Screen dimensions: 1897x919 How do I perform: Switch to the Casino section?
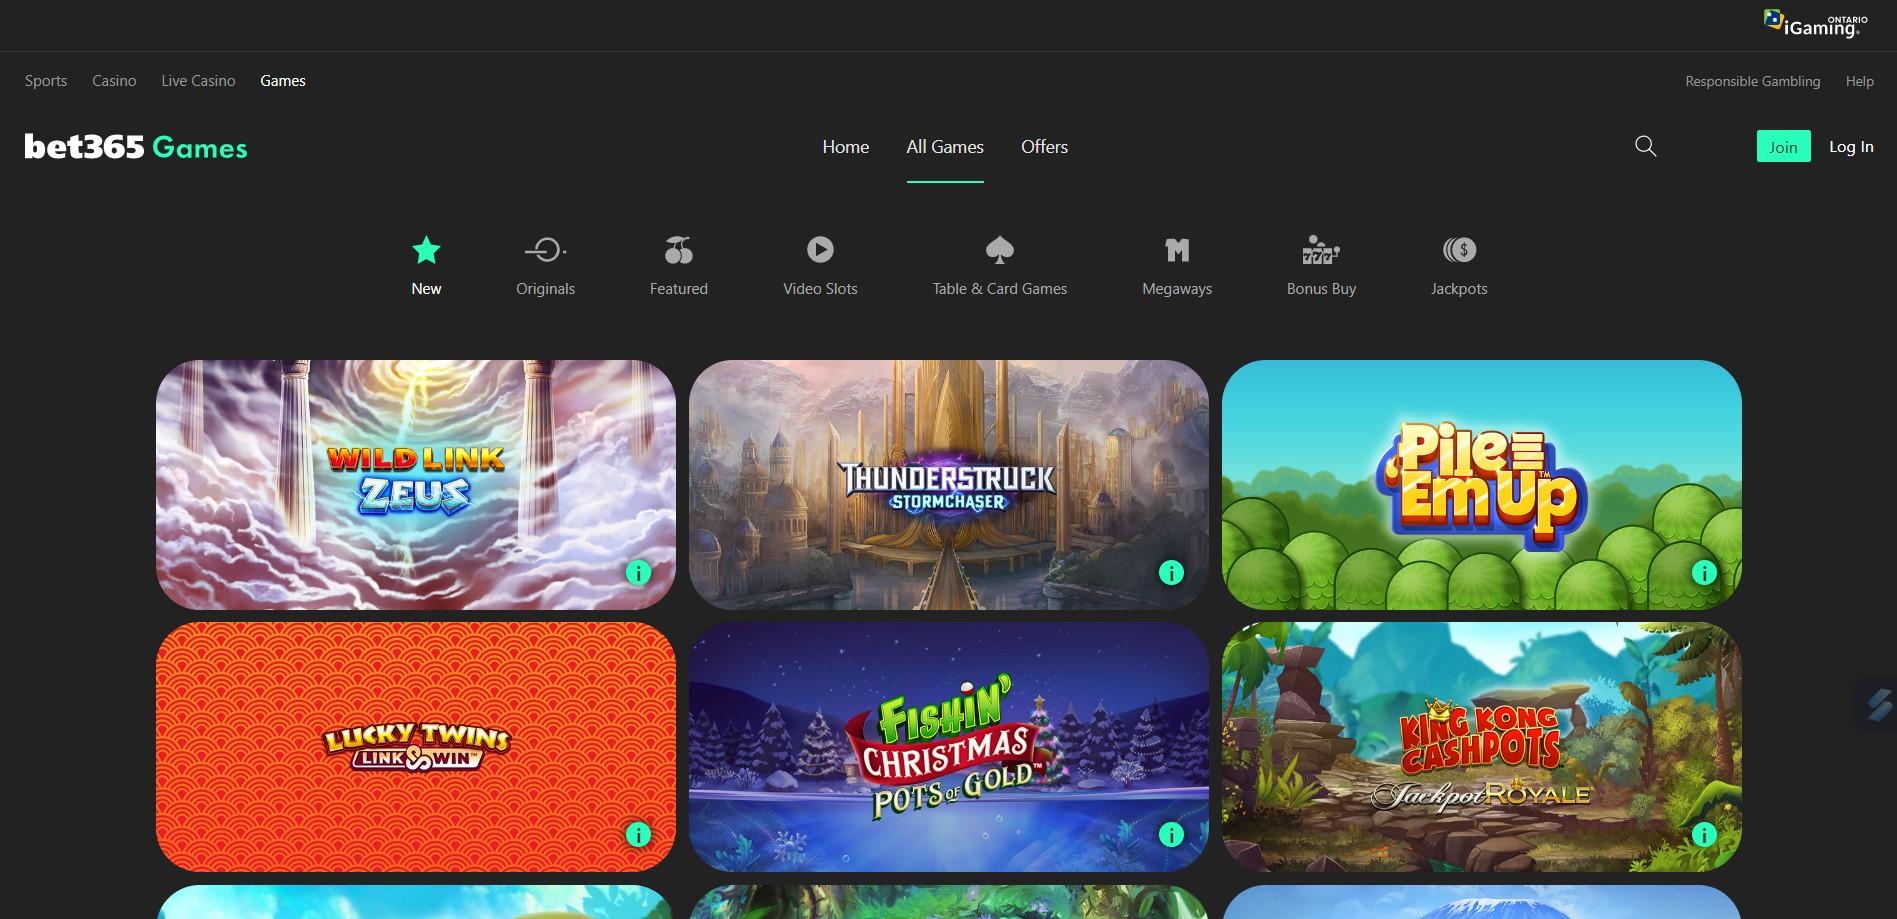[114, 81]
